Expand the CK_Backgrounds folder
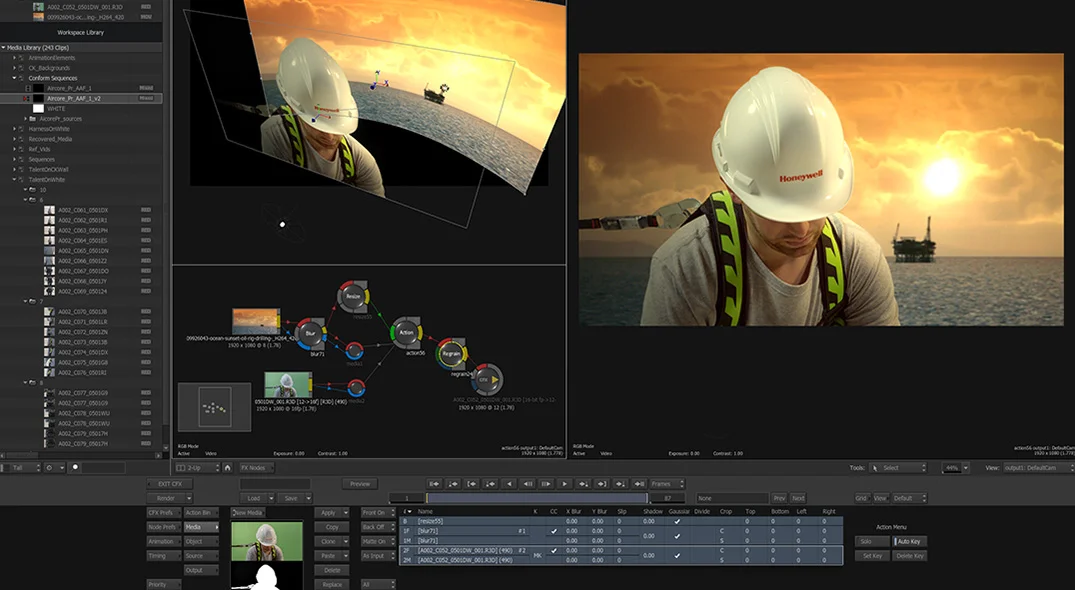The image size is (1075, 590). click(x=14, y=68)
